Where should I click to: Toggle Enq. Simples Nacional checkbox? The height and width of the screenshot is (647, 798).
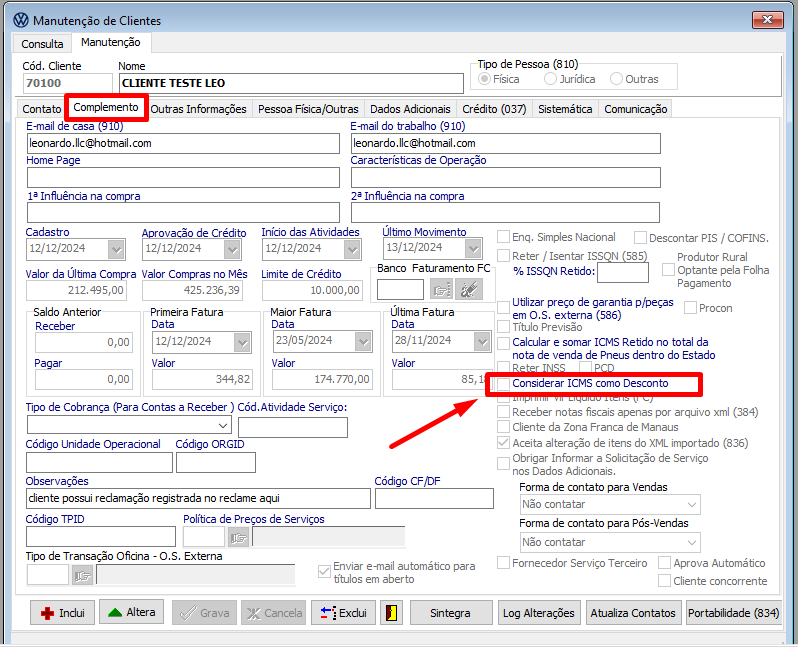503,237
